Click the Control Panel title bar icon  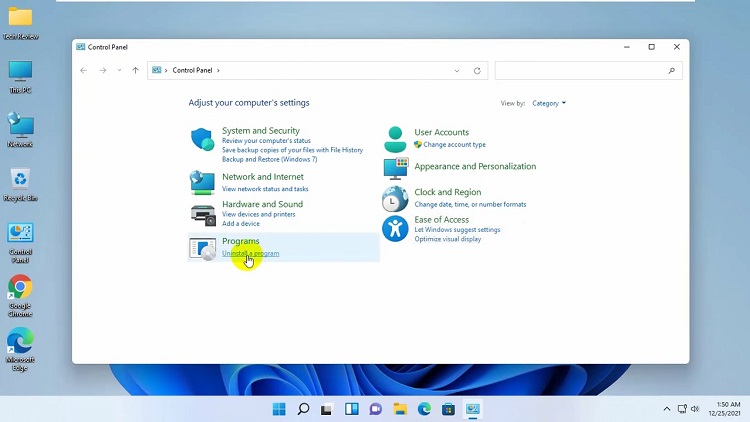click(x=80, y=47)
